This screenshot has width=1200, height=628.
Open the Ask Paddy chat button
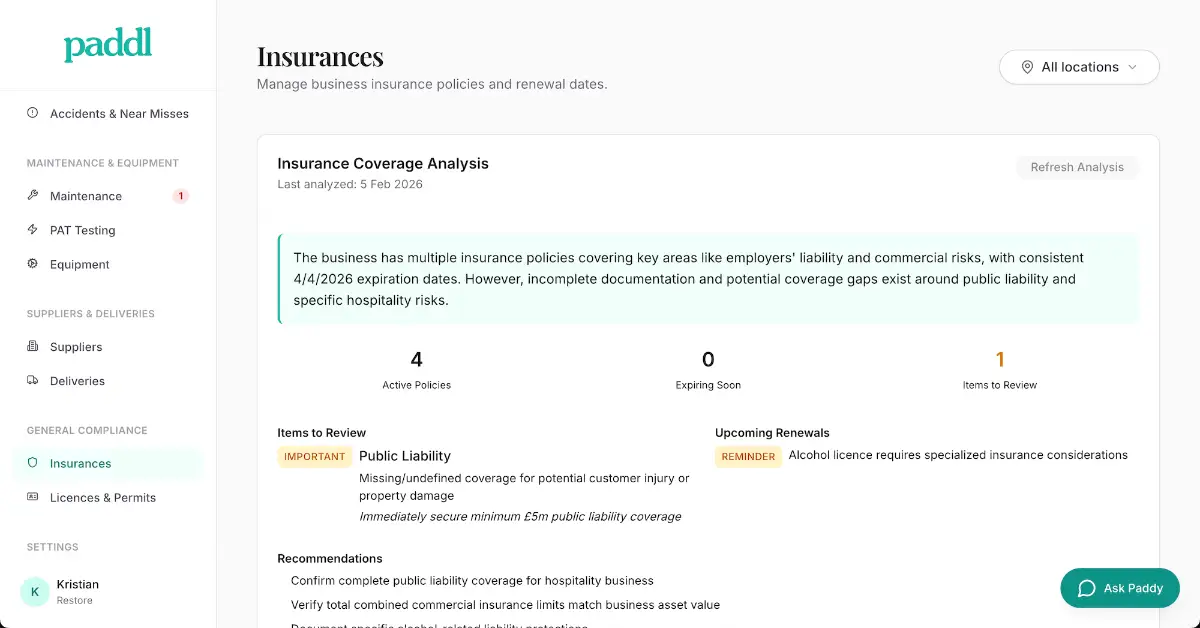pos(1120,588)
